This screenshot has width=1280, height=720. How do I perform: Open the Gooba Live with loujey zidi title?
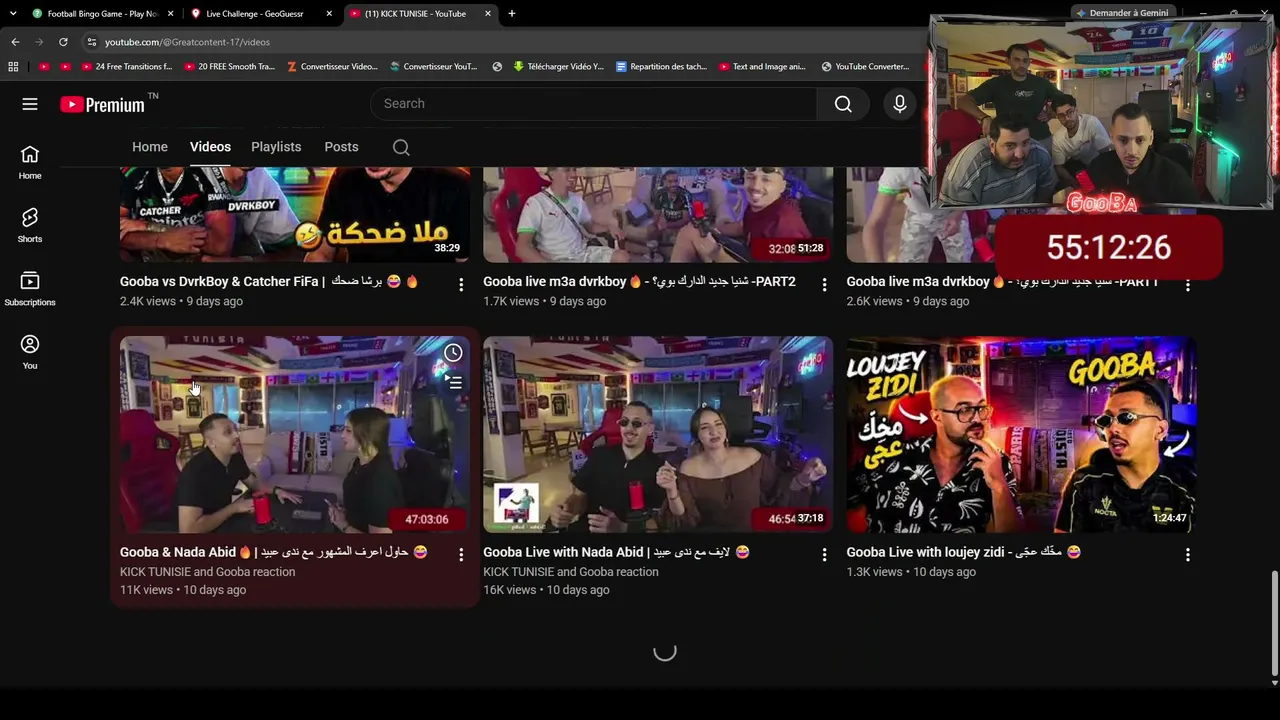[963, 552]
